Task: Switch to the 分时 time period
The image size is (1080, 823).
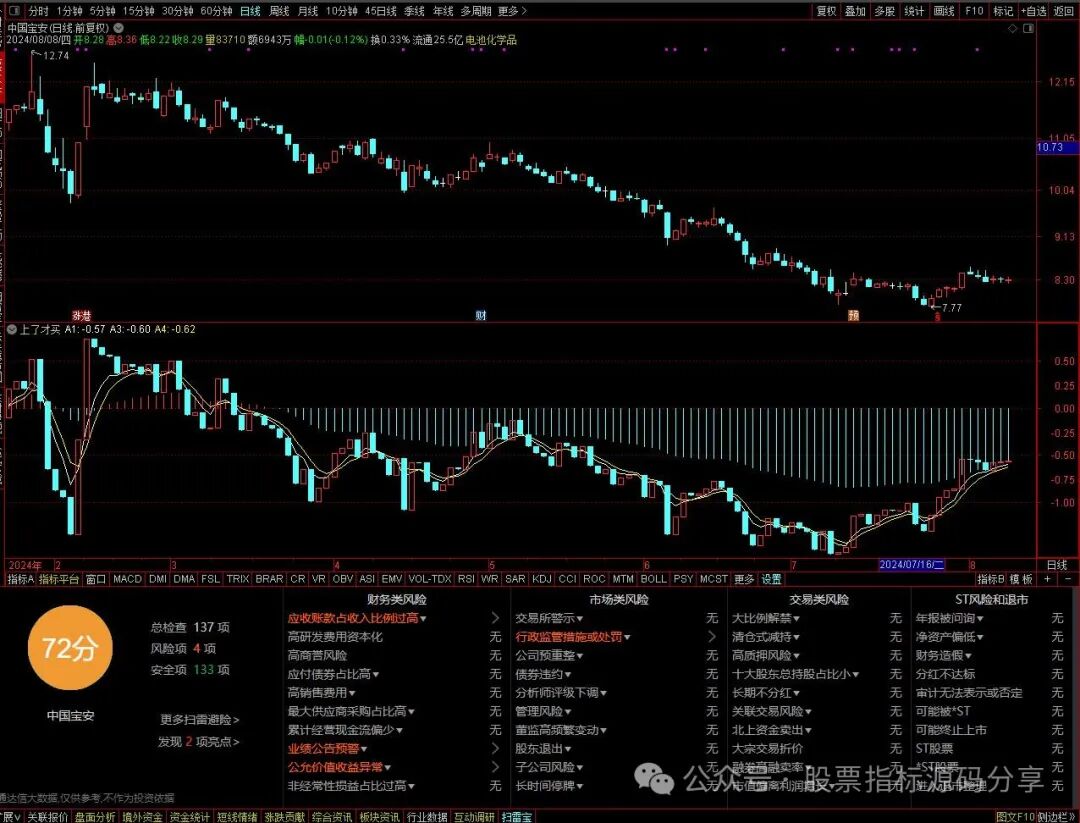Action: click(38, 11)
